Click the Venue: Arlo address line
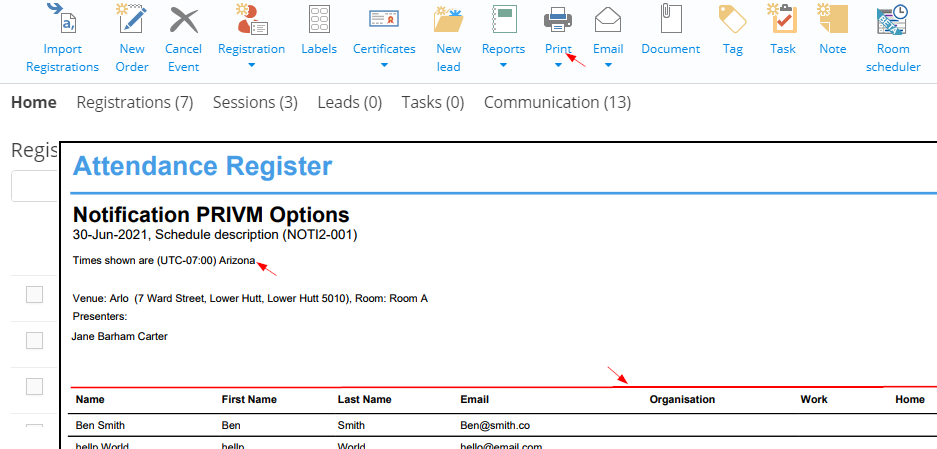The width and height of the screenshot is (937, 449). click(x=250, y=298)
